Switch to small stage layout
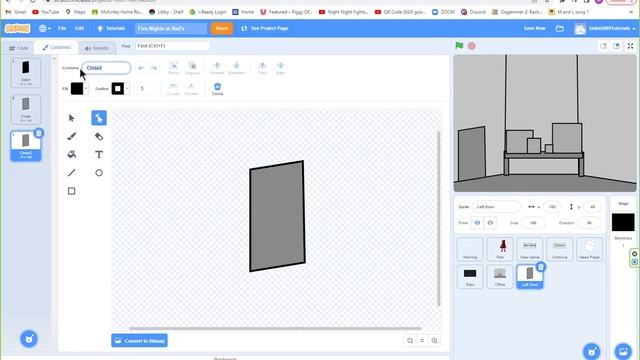Viewport: 640px width, 360px height. coord(603,46)
